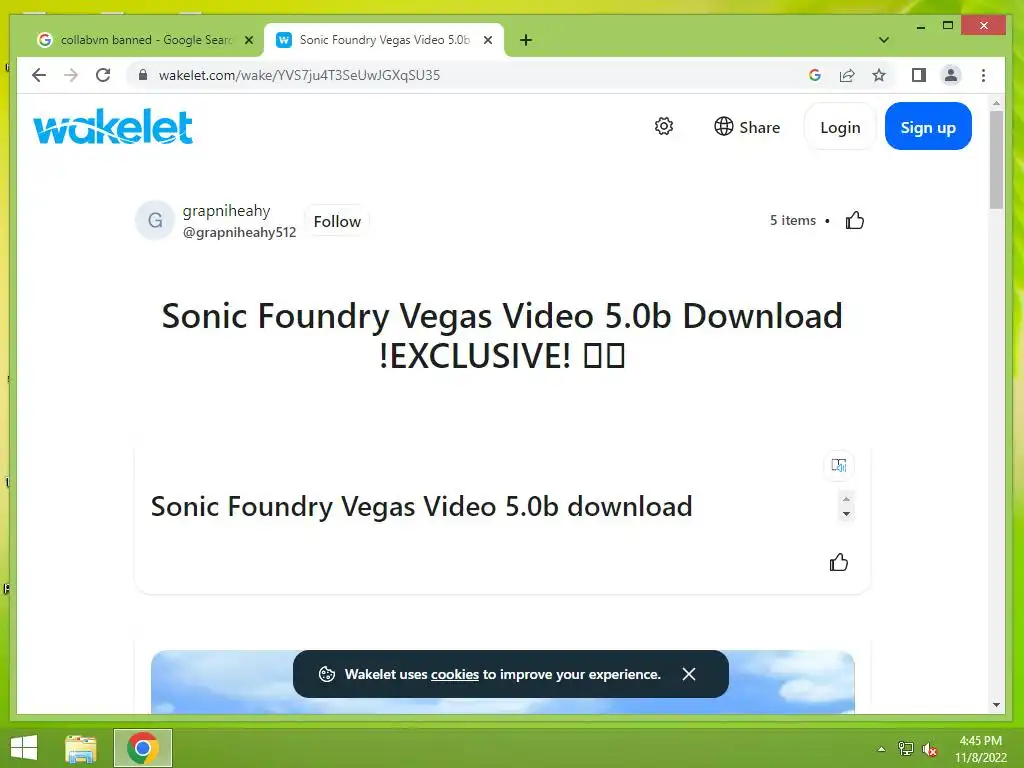Click the card heading Sonic Foundry Vegas Video 5.0b download
The image size is (1024, 768).
421,506
